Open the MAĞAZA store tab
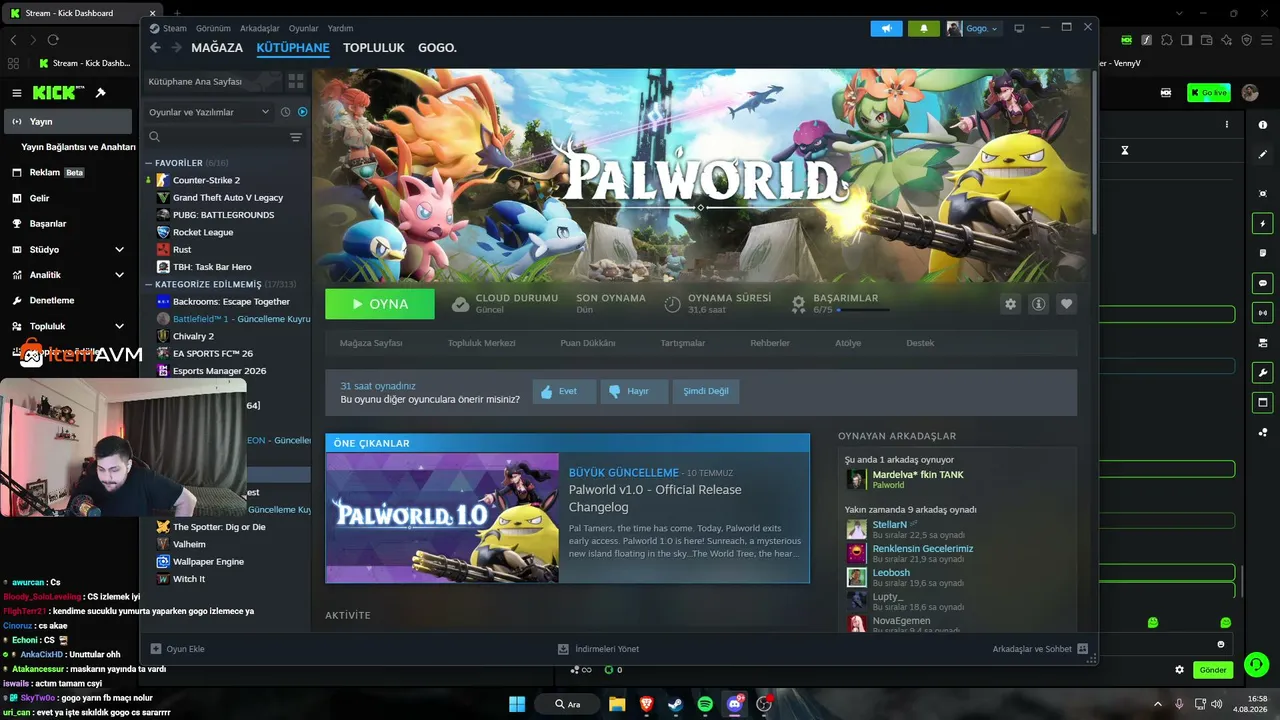Screen dimensions: 1280x720 tap(217, 48)
